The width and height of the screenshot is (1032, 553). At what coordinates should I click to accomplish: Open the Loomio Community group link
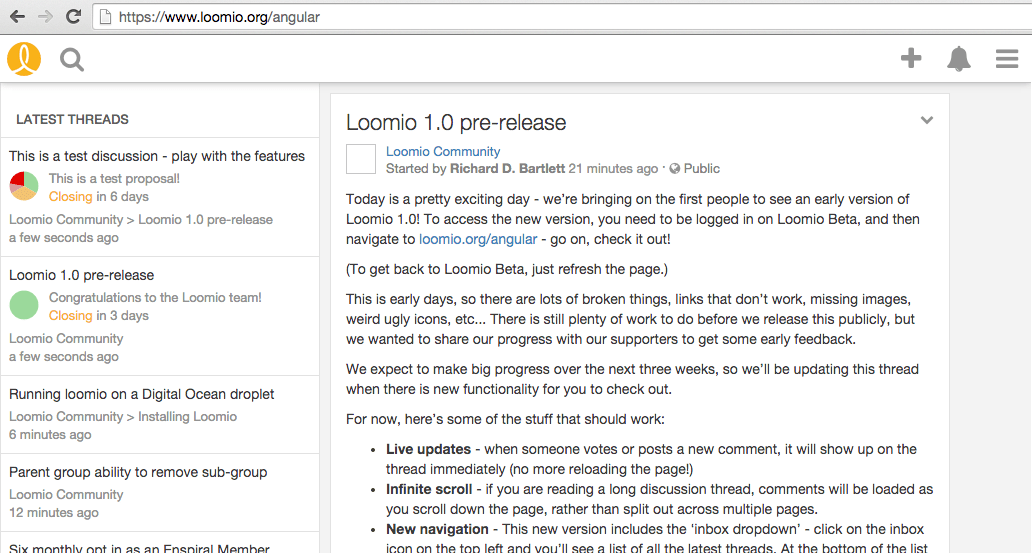[x=442, y=151]
